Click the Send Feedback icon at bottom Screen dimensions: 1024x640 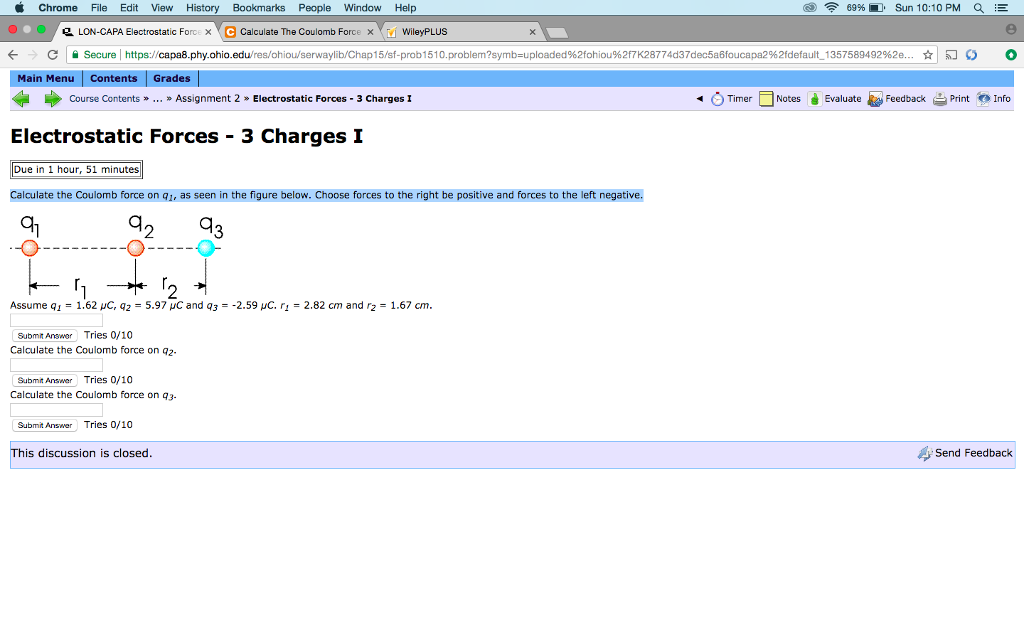(925, 453)
